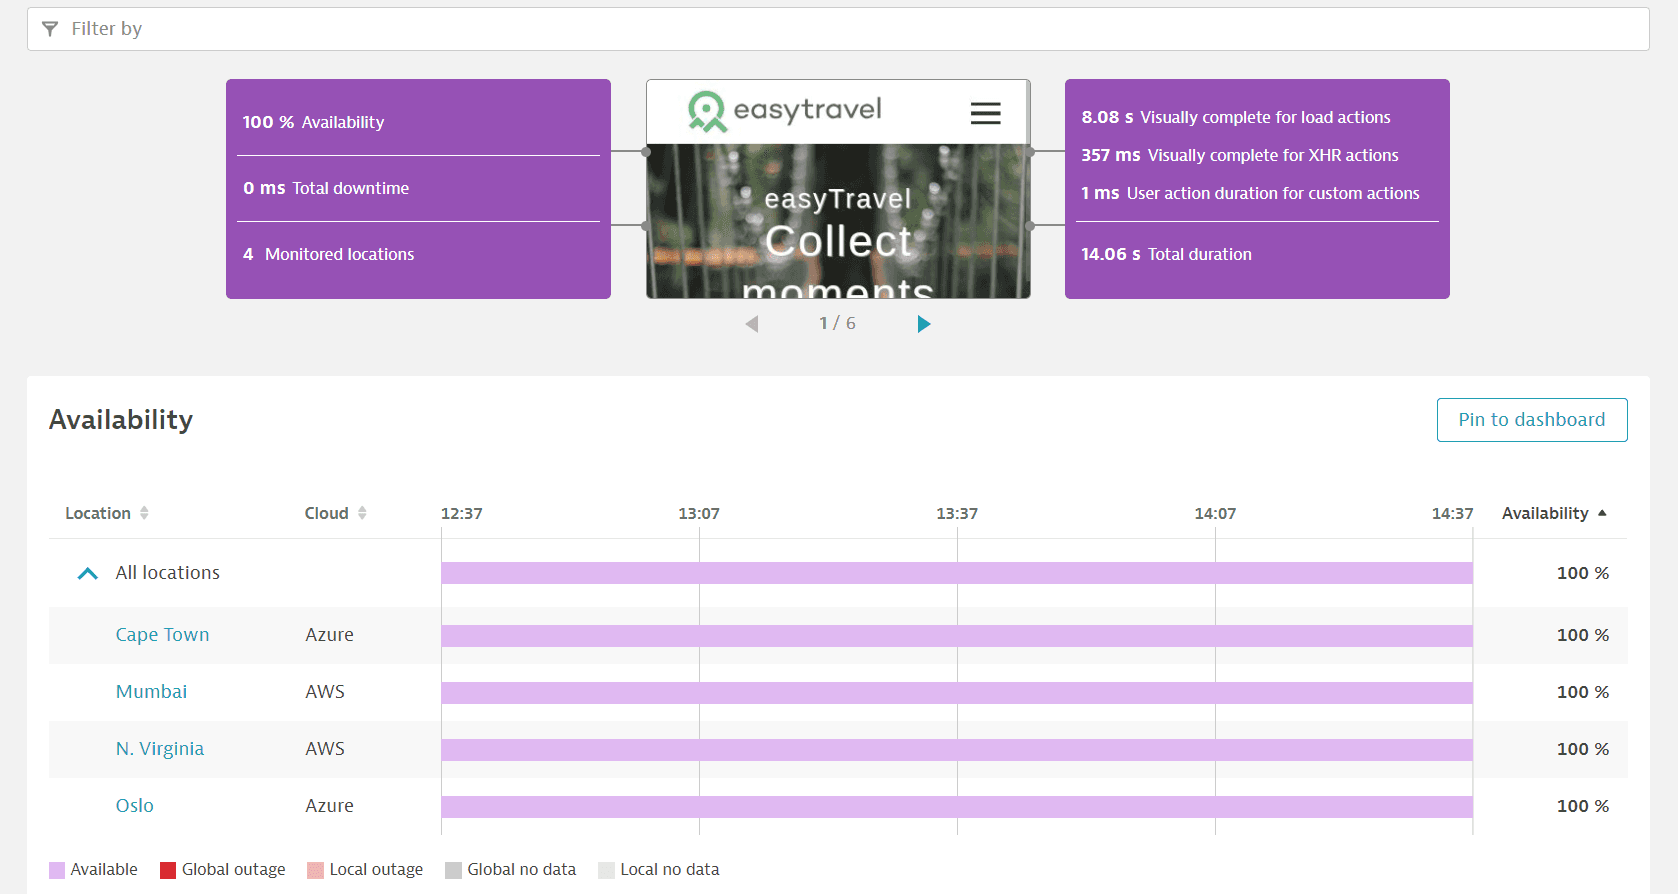Click the 12:37 timeline label
This screenshot has width=1678, height=894.
click(461, 513)
